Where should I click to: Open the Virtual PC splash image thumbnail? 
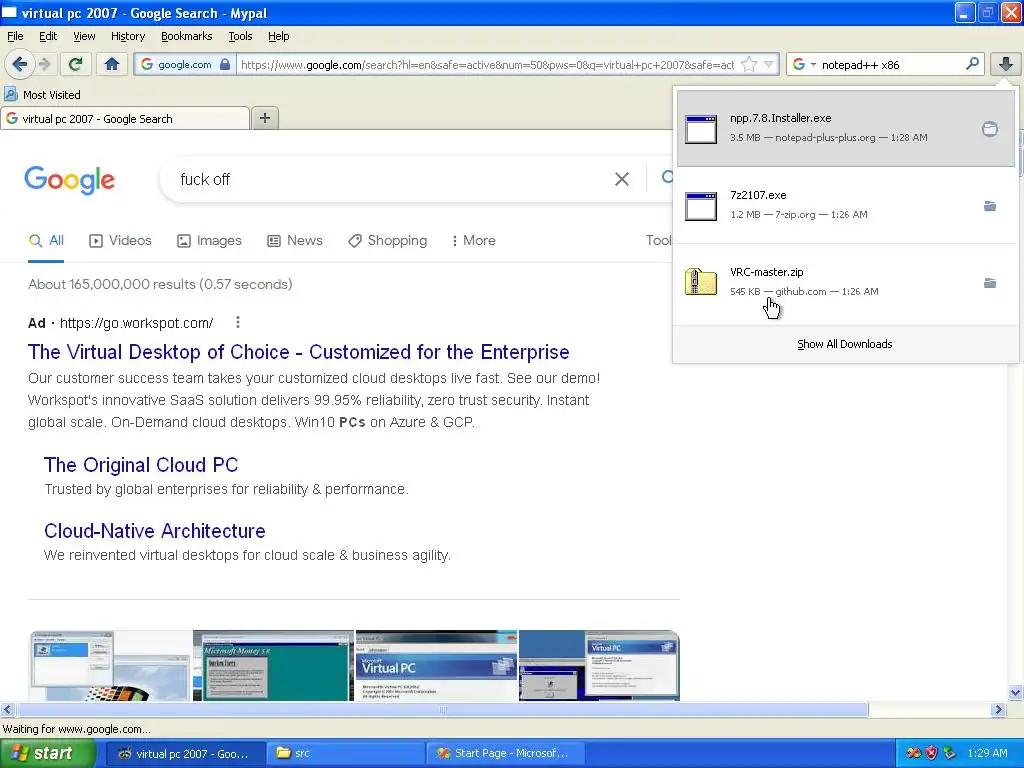[436, 665]
